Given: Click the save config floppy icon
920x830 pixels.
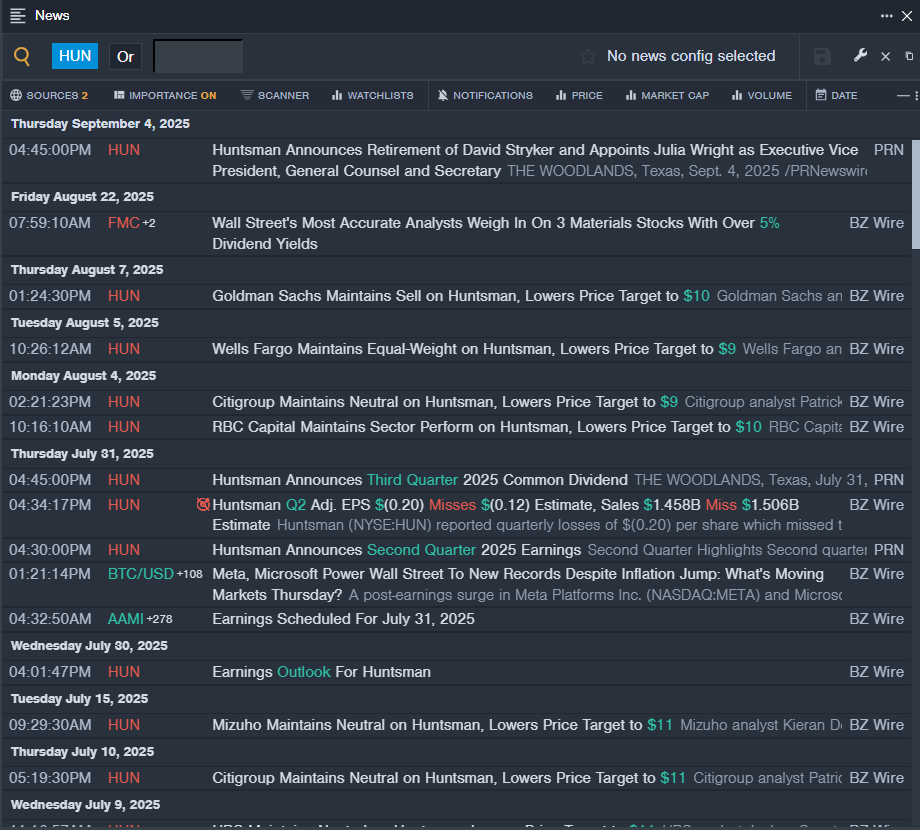Looking at the screenshot, I should pyautogui.click(x=822, y=56).
